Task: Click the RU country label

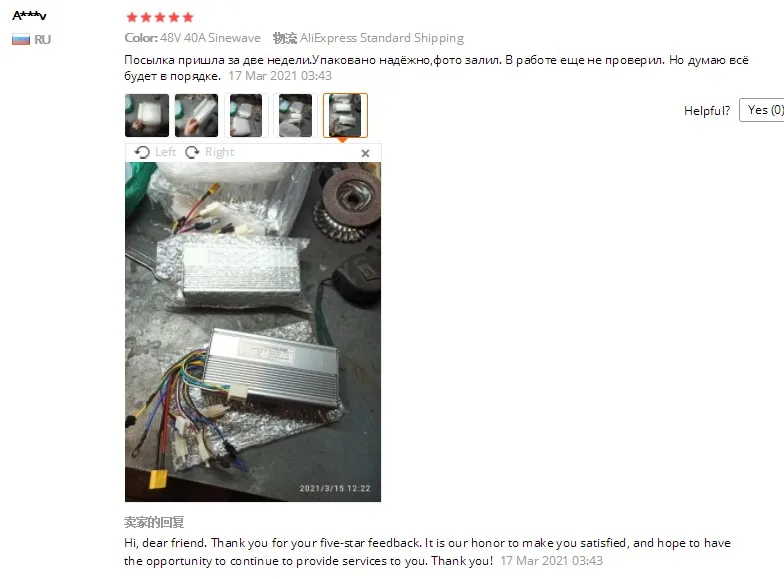Action: pos(42,40)
